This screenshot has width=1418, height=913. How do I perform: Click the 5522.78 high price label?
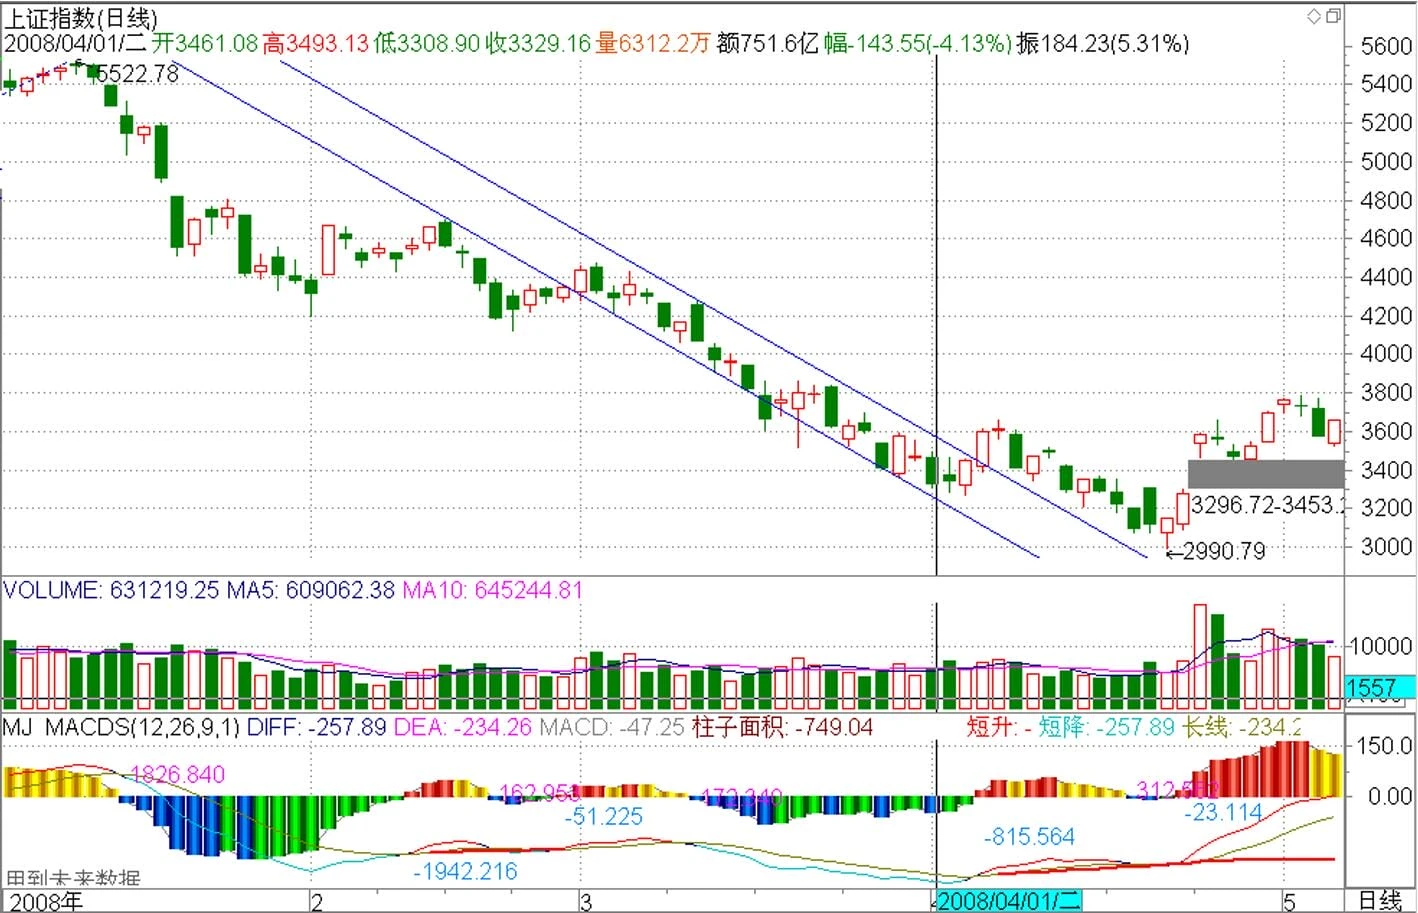139,74
